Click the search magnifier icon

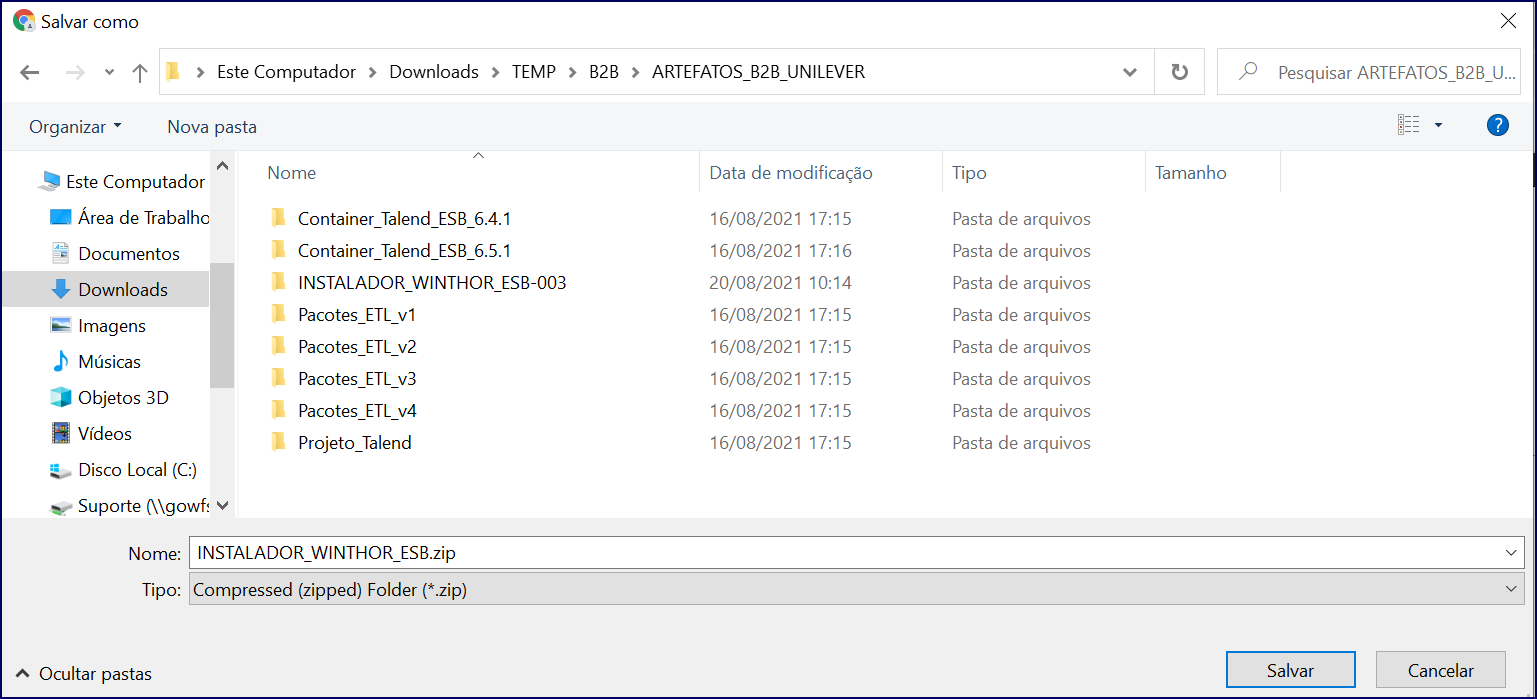tap(1247, 72)
